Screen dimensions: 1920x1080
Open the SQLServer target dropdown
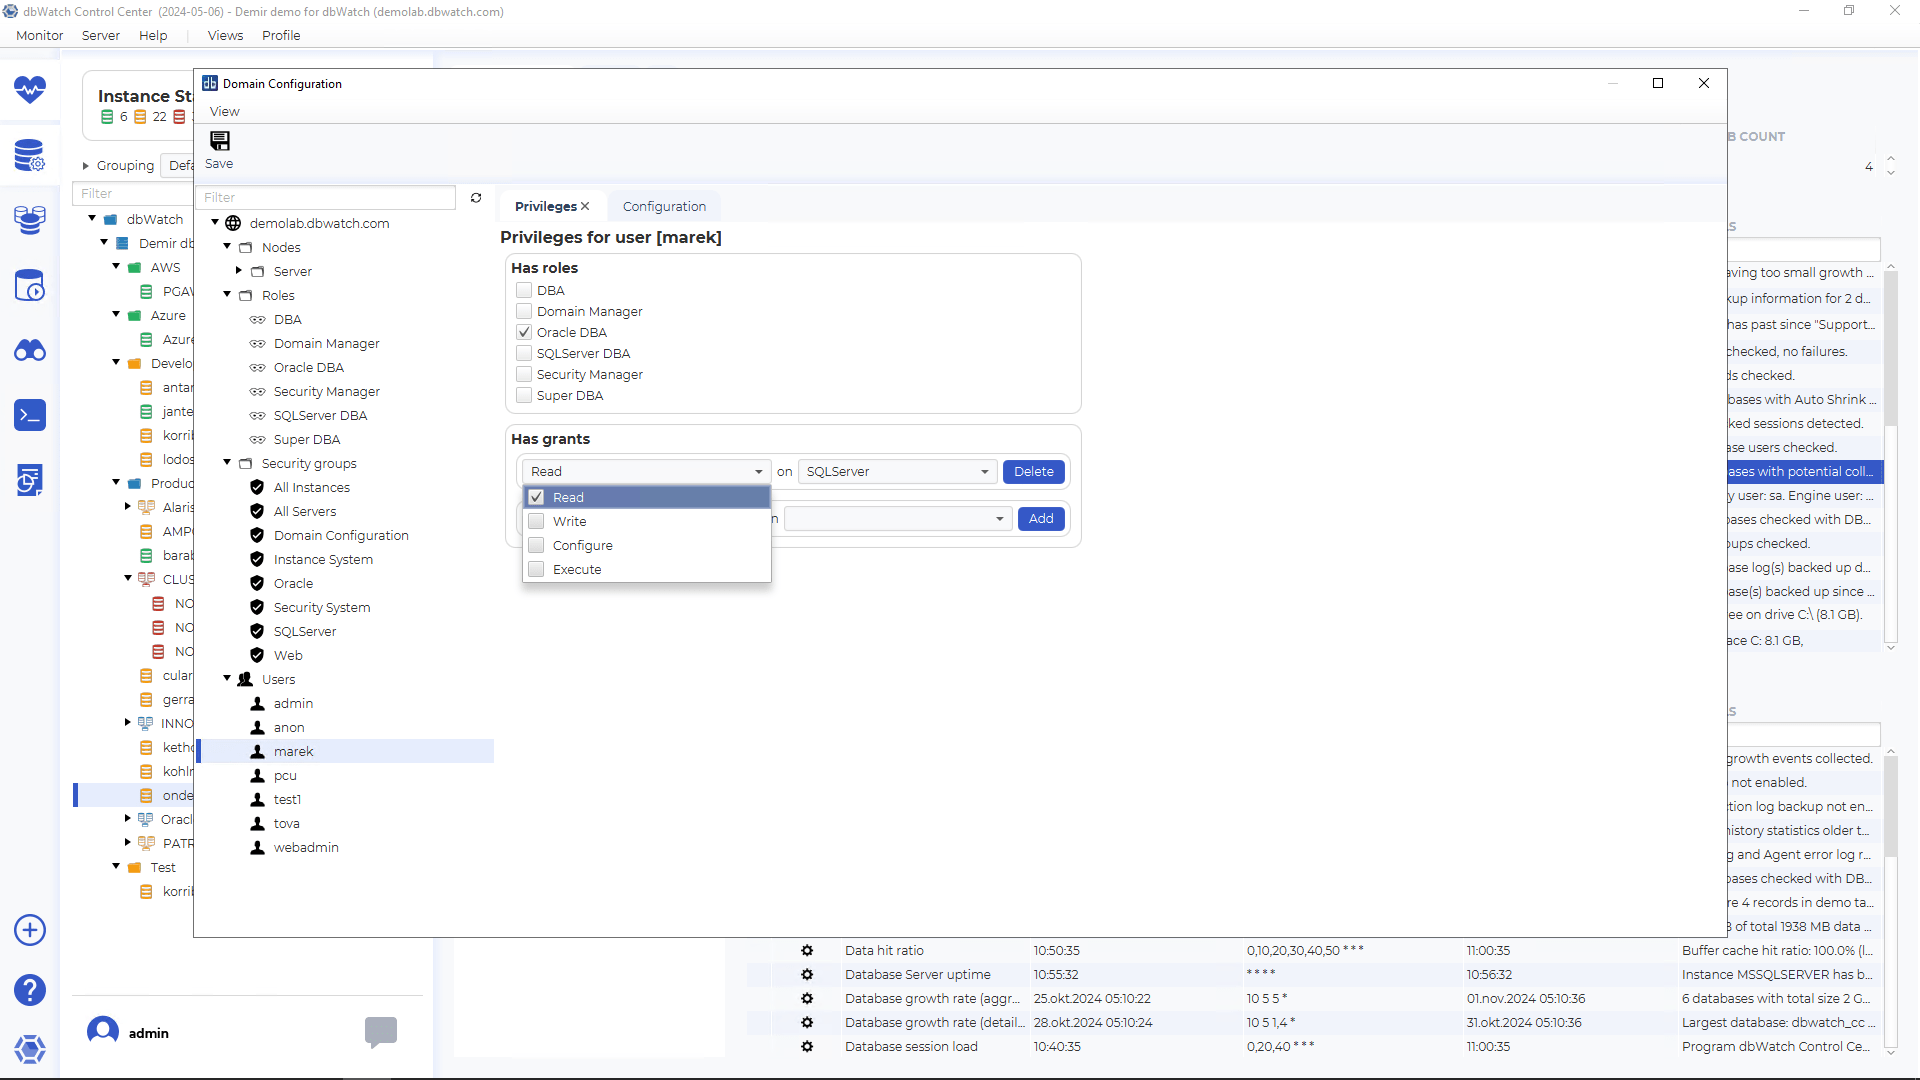(x=897, y=472)
